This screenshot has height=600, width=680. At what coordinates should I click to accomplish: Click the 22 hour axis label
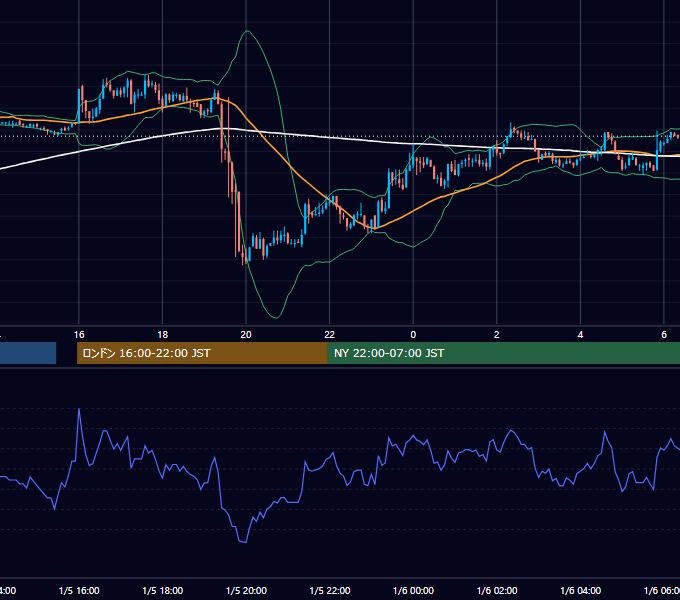(330, 335)
